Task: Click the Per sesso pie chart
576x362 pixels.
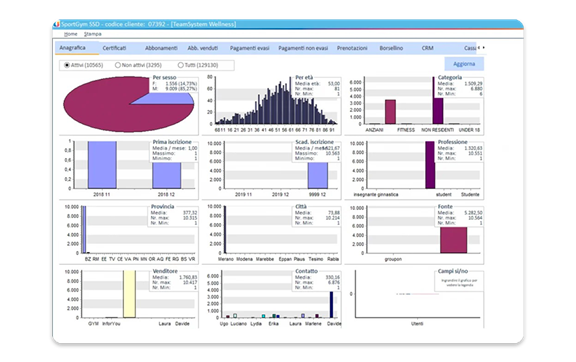Action: click(x=129, y=104)
